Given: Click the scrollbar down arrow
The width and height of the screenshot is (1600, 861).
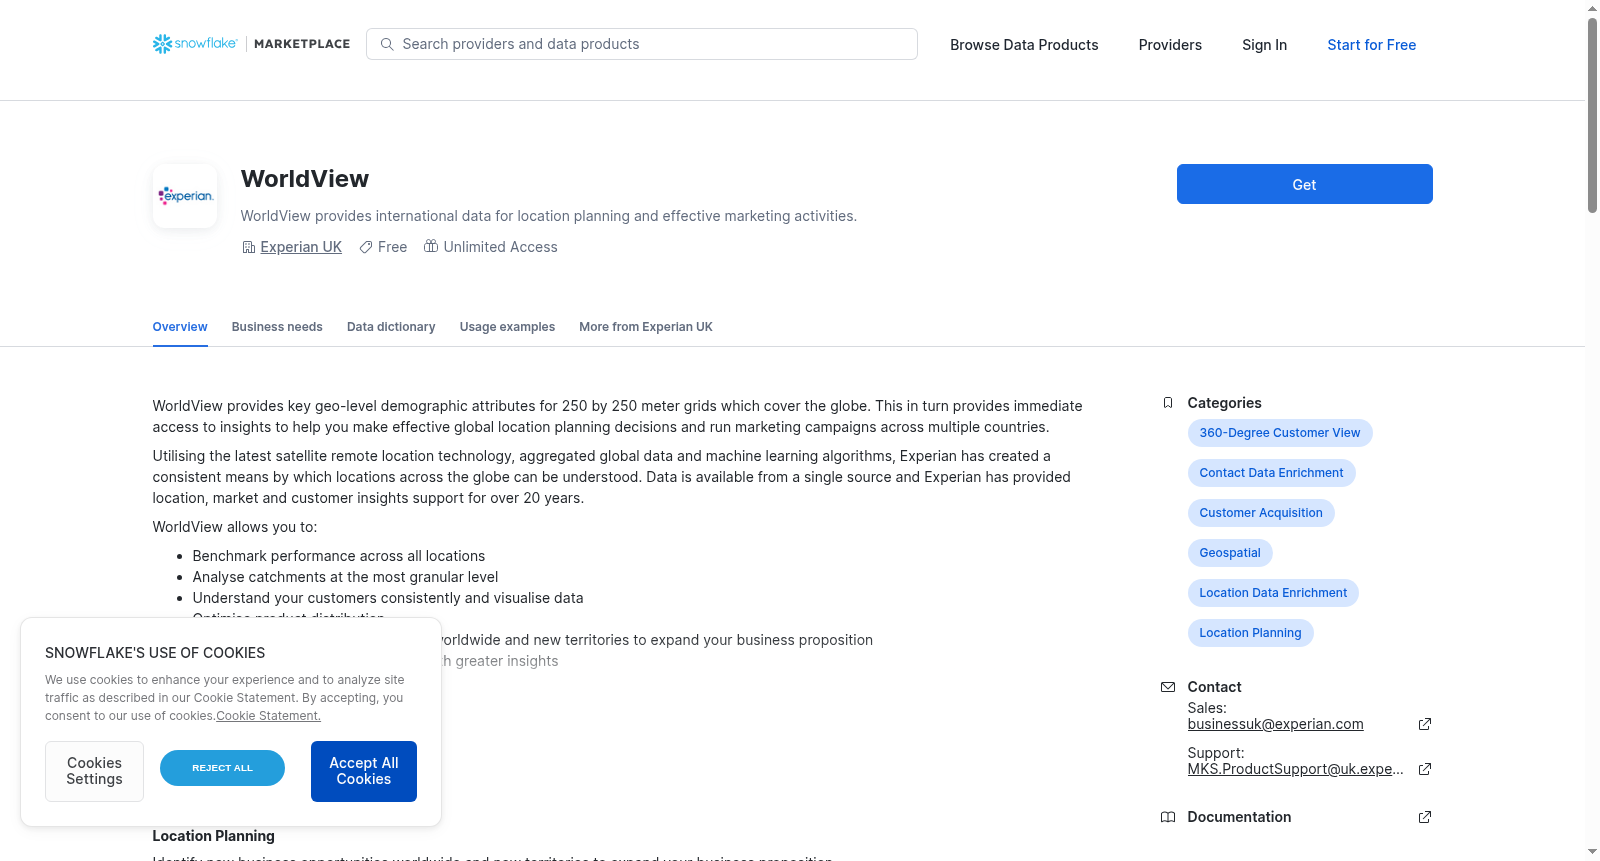Looking at the screenshot, I should [x=1592, y=852].
